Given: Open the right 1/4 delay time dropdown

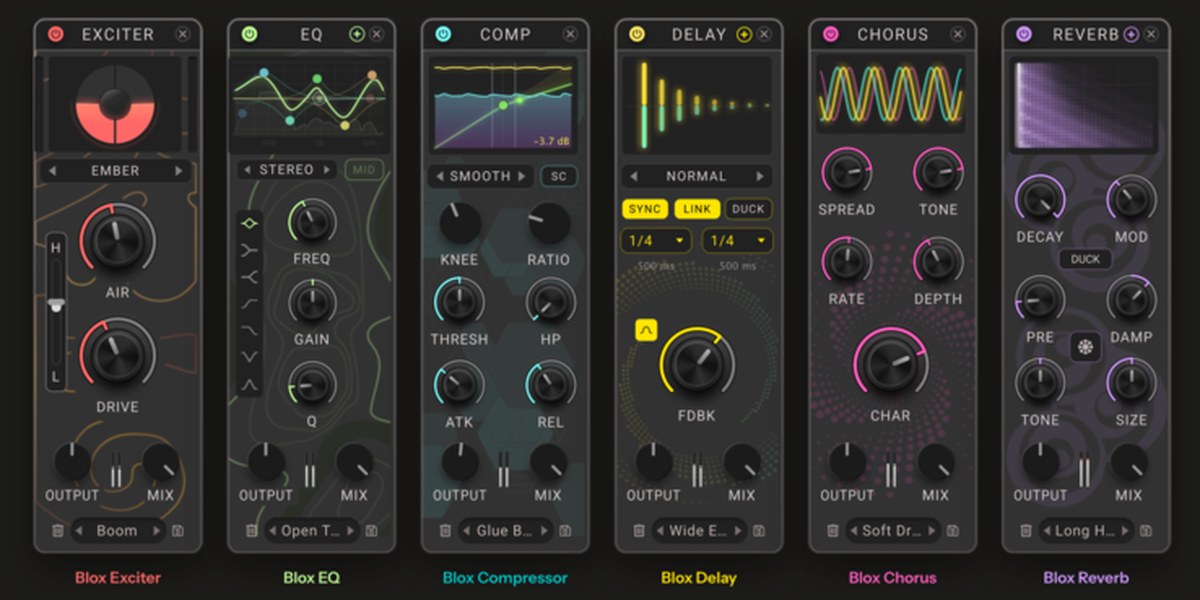Looking at the screenshot, I should point(738,241).
